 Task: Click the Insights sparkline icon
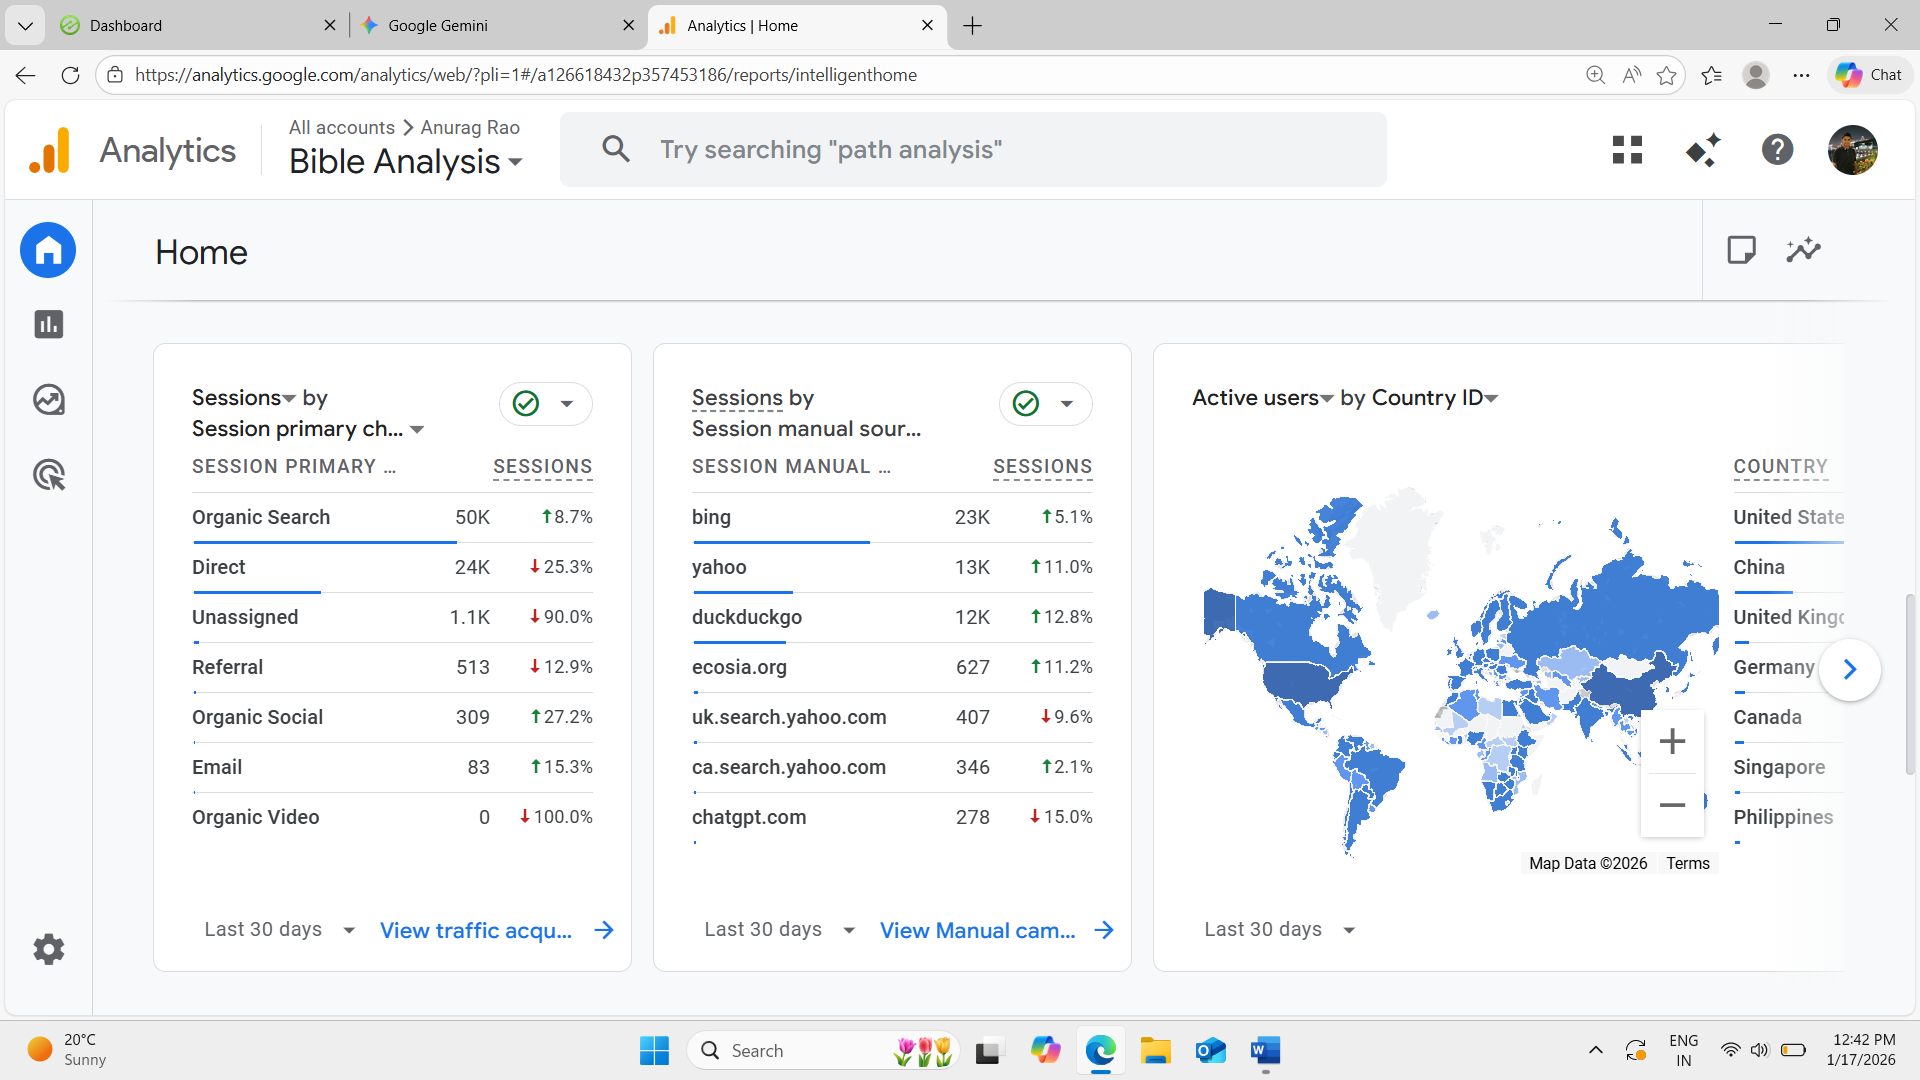tap(1803, 250)
